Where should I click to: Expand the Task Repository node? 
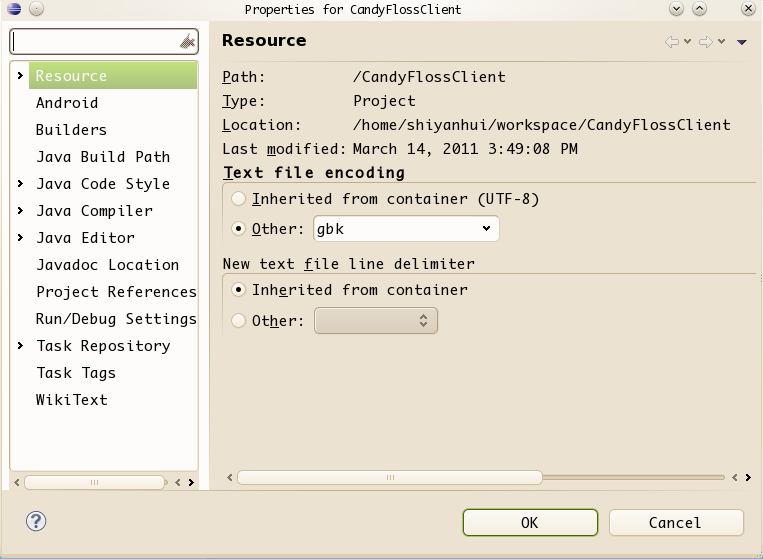point(20,346)
